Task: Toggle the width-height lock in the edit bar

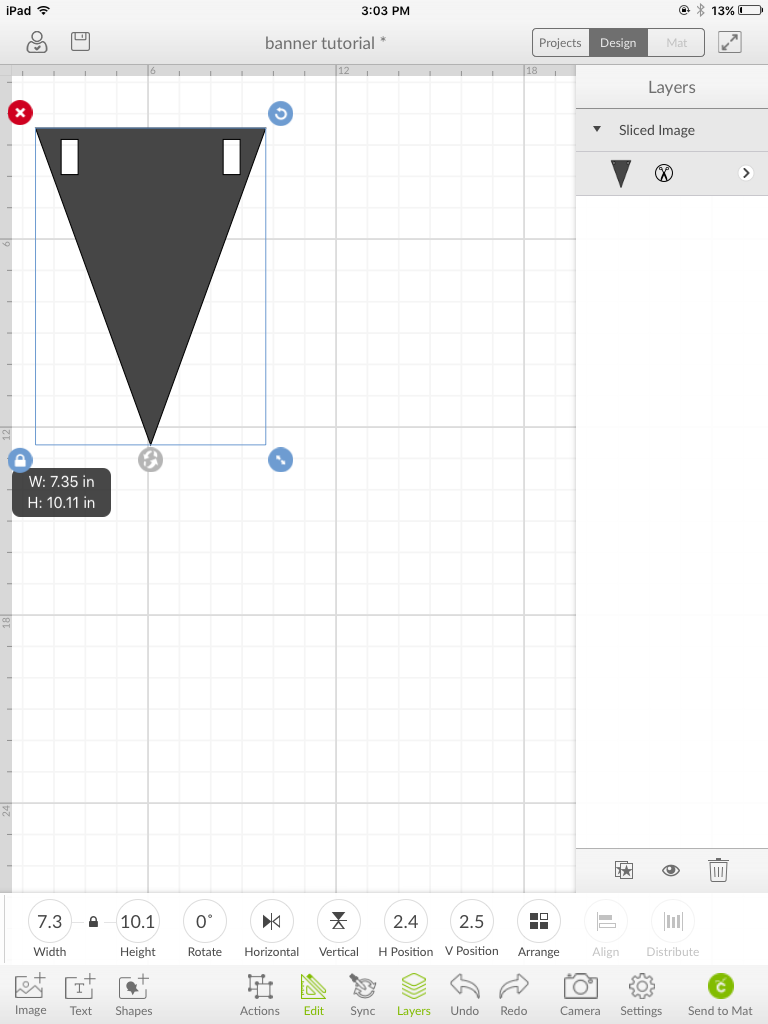Action: (93, 922)
